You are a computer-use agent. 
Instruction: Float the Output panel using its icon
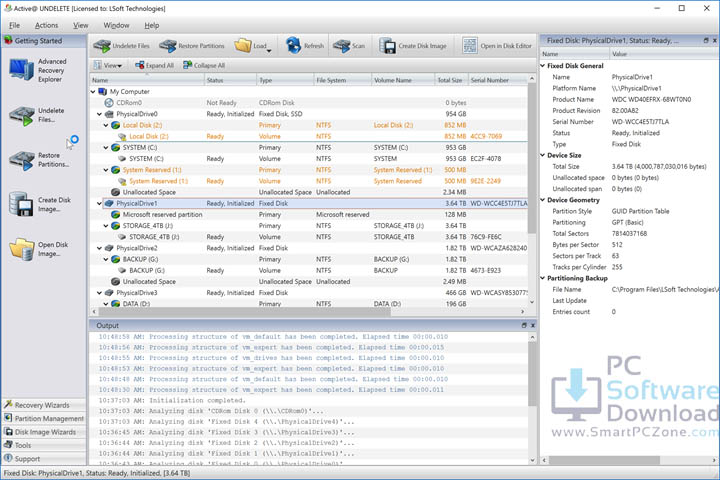click(524, 325)
